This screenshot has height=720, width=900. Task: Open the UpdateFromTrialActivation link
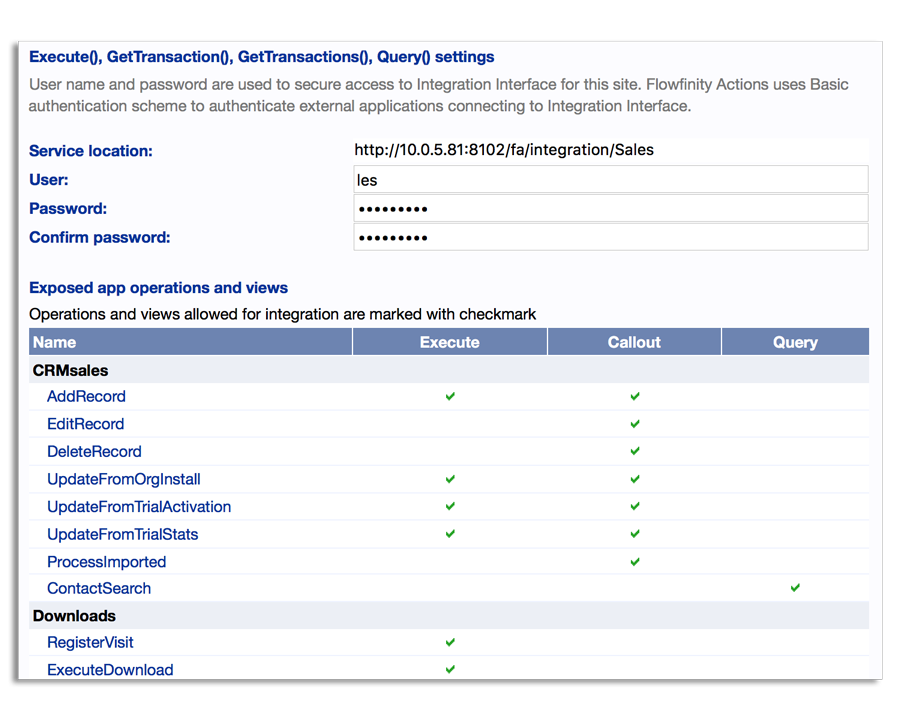139,507
